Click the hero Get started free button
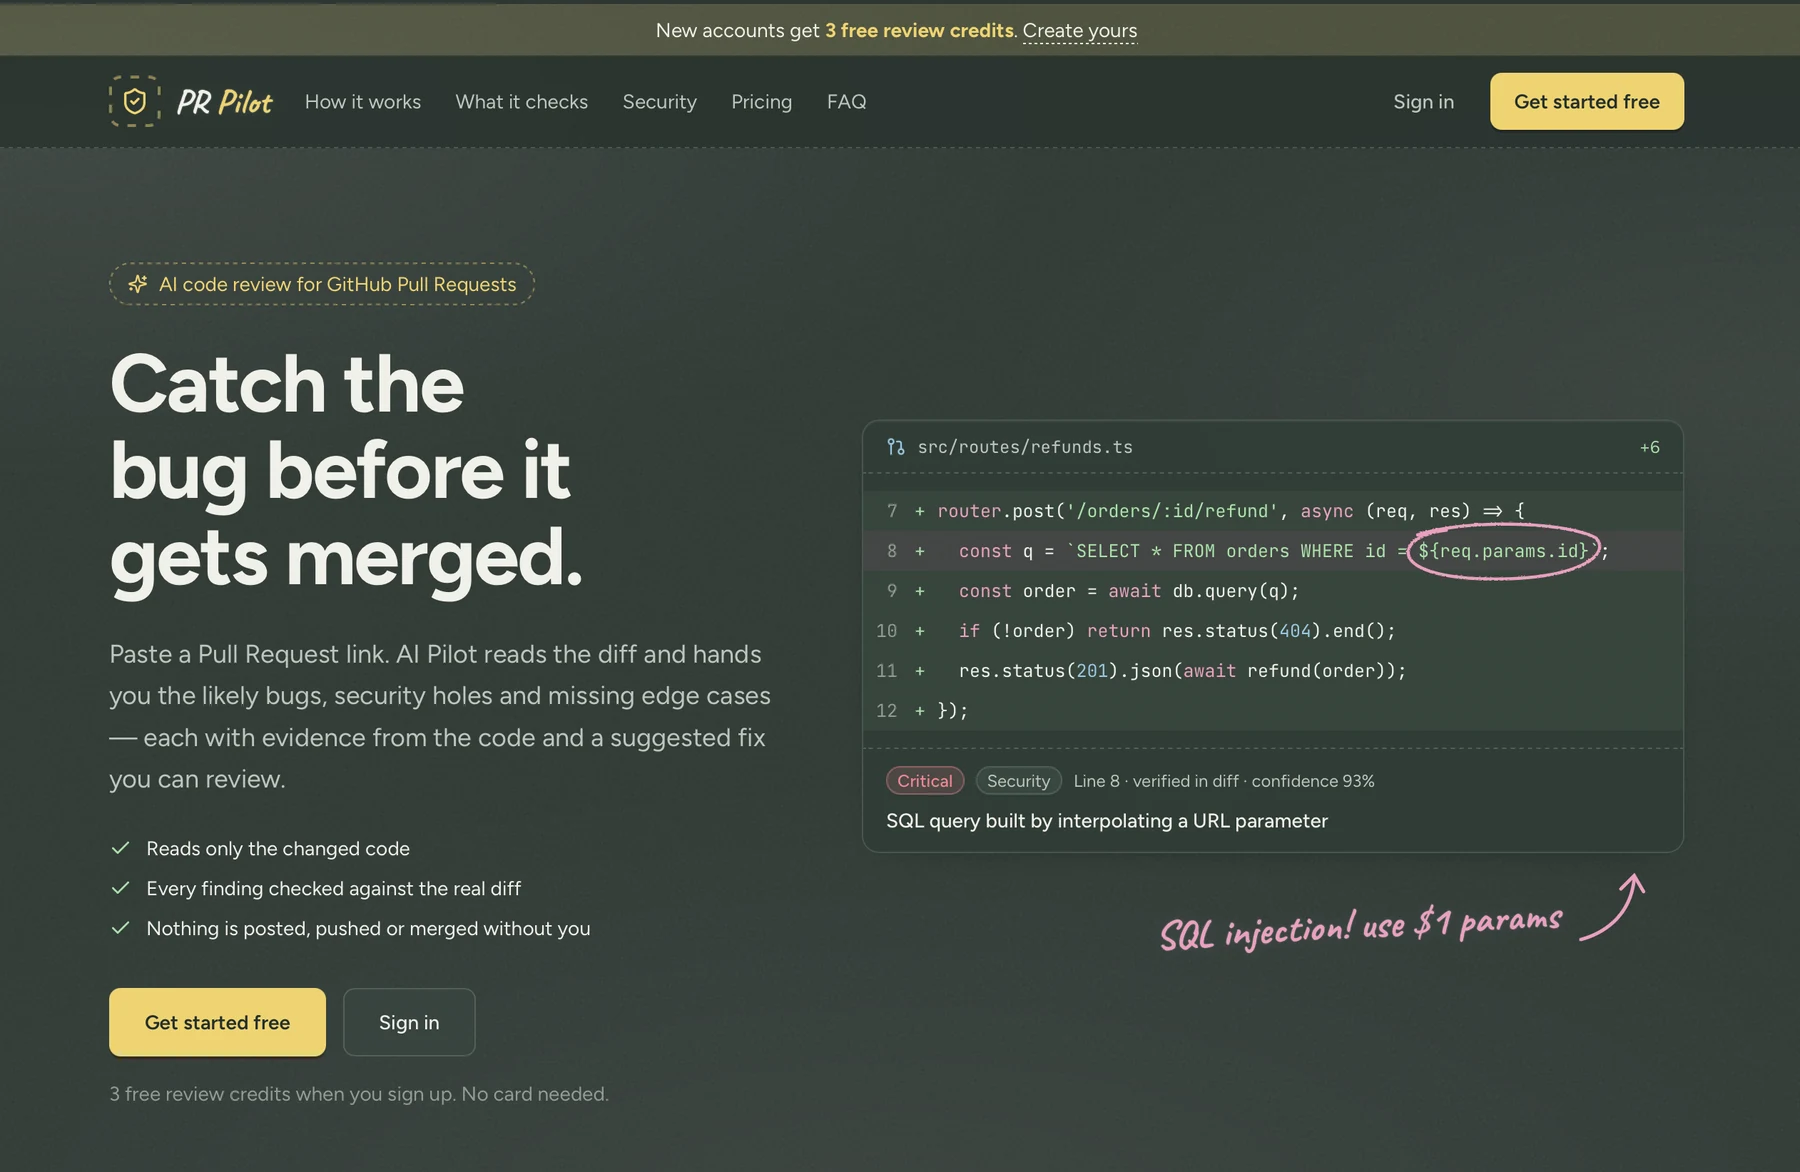The image size is (1800, 1172). [217, 1022]
